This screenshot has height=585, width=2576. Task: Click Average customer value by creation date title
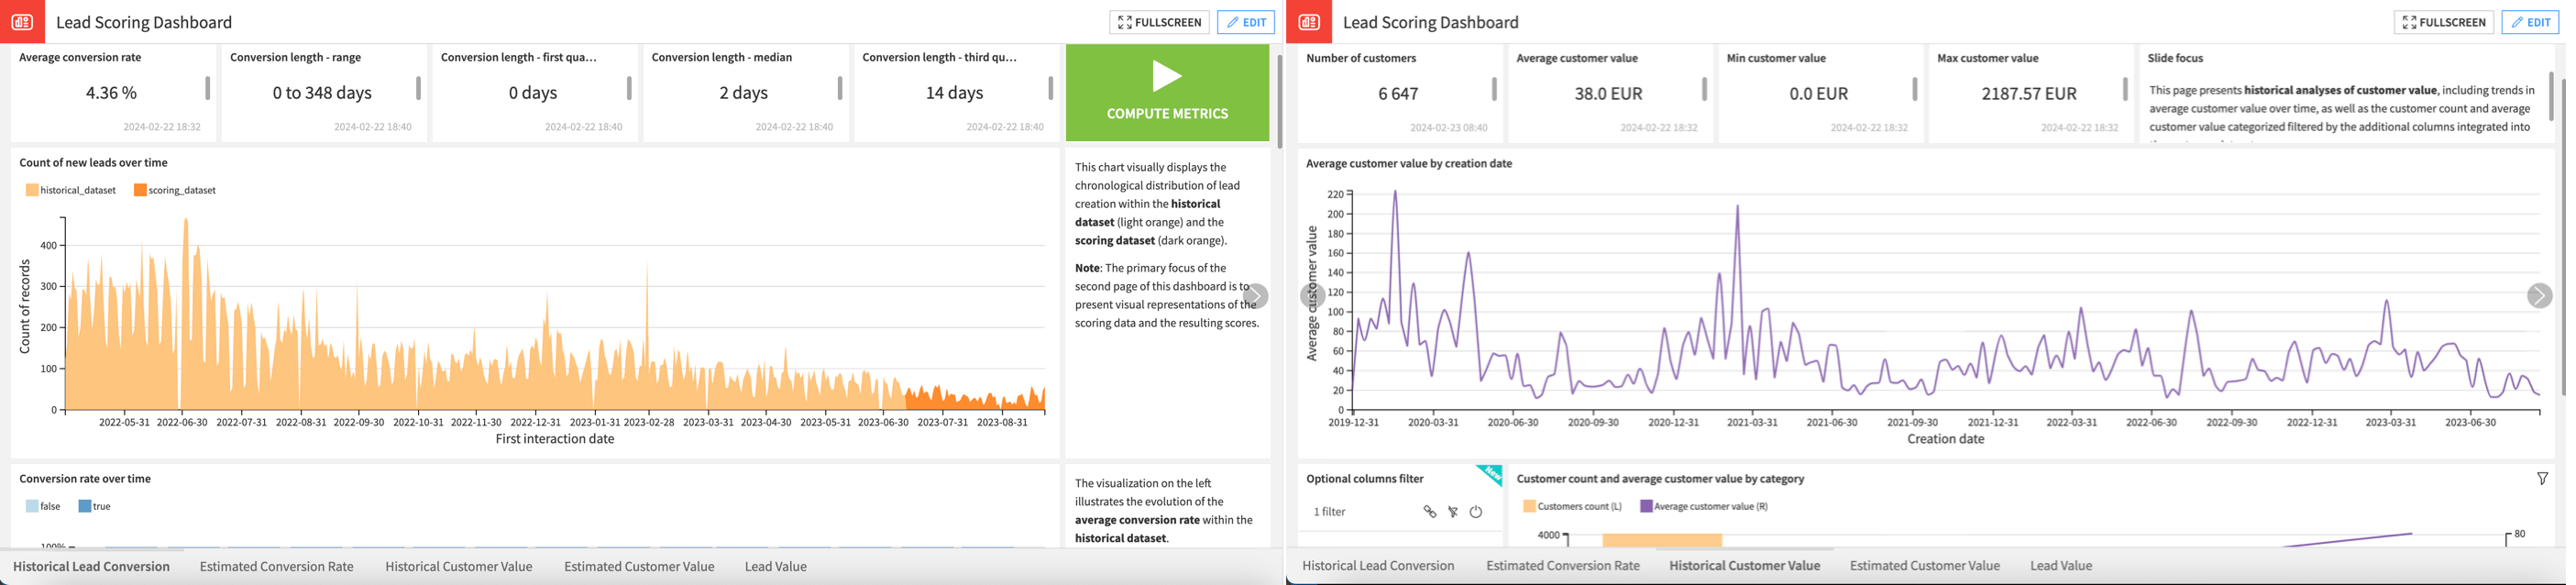1409,164
